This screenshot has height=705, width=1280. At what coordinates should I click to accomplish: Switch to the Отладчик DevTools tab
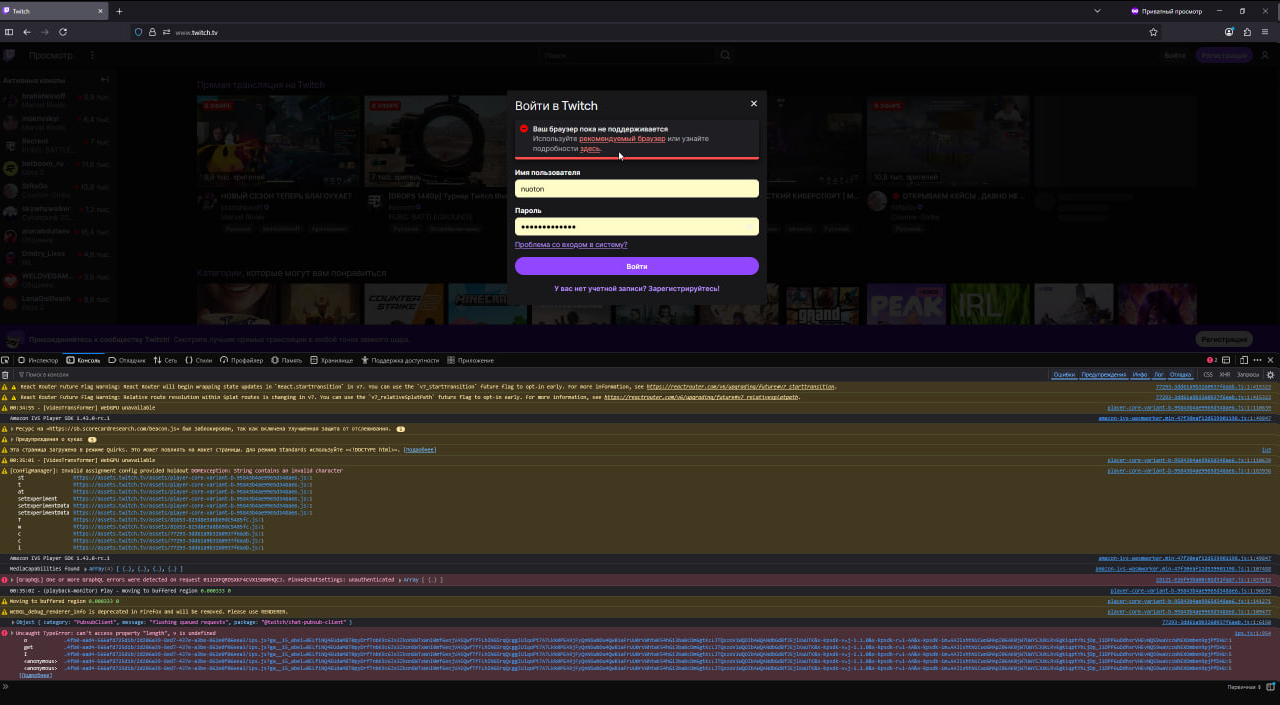127,360
